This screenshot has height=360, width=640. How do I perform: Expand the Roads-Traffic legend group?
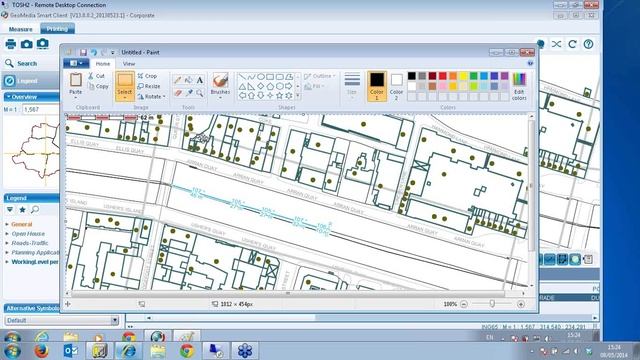coord(7,243)
